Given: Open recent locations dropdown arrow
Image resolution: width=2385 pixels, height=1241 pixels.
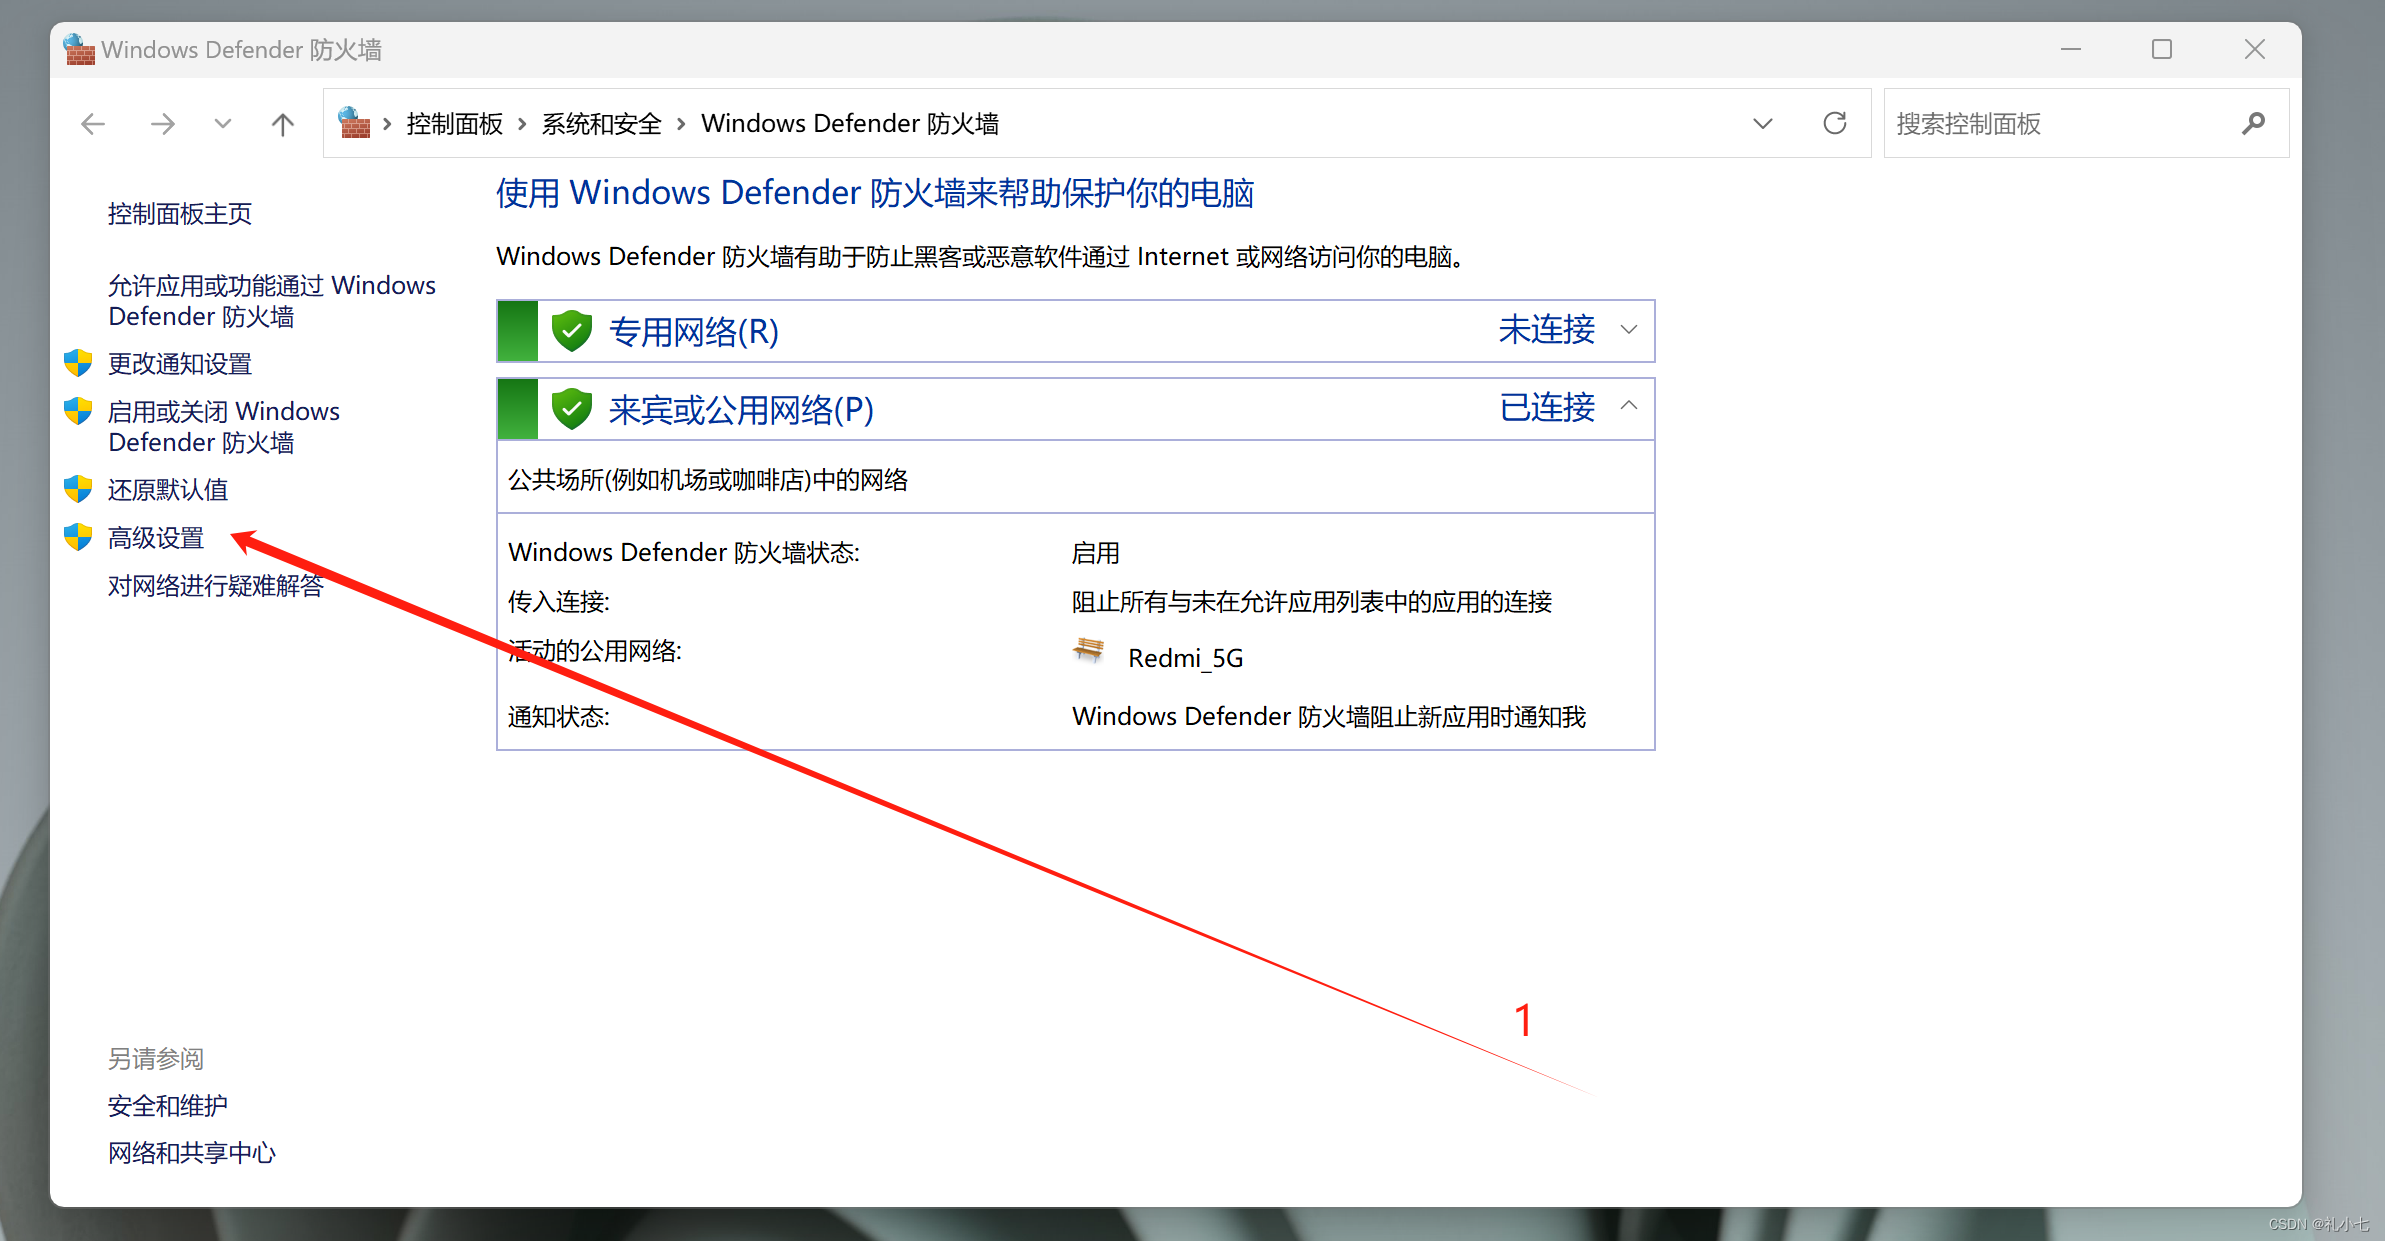Looking at the screenshot, I should coord(223,124).
